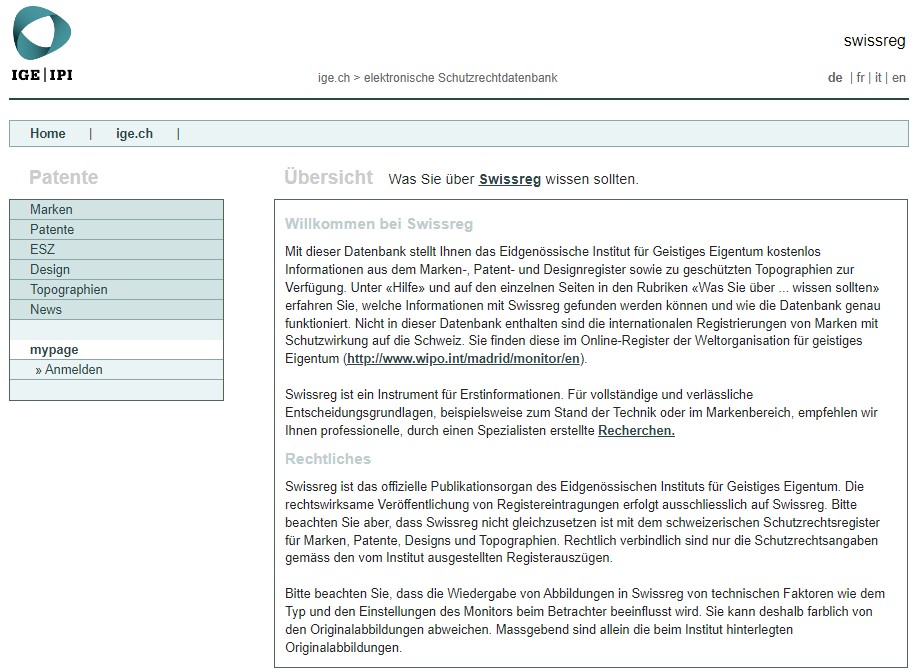Click the mypage sidebar heading
This screenshot has height=672, width=923.
[54, 350]
